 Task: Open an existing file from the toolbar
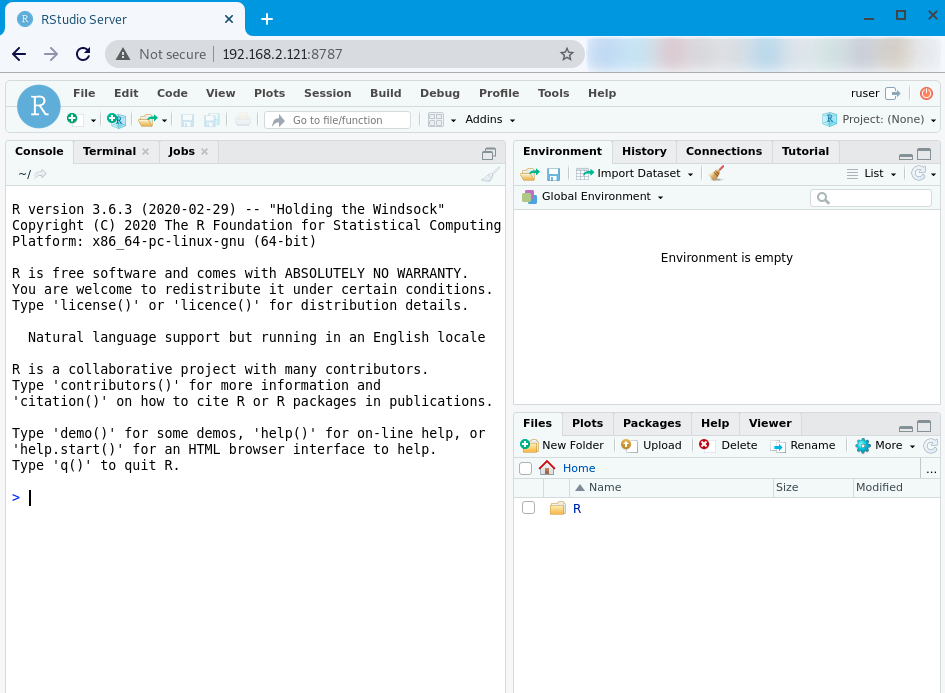pyautogui.click(x=148, y=118)
